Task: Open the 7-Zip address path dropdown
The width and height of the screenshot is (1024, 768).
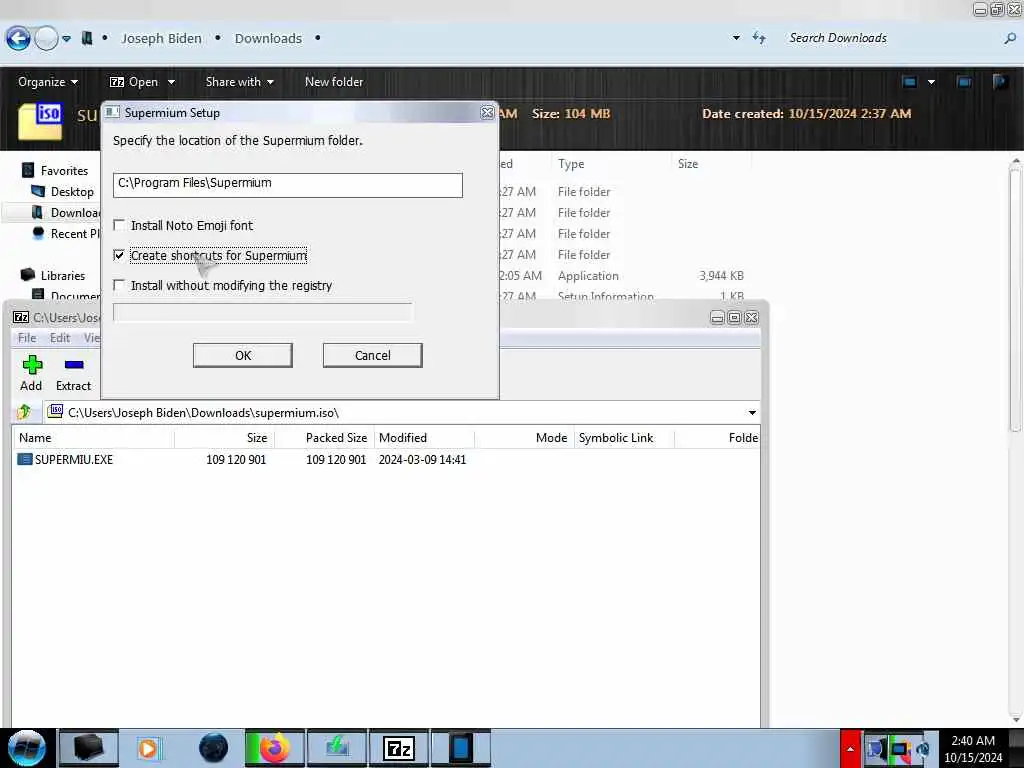Action: click(x=752, y=413)
